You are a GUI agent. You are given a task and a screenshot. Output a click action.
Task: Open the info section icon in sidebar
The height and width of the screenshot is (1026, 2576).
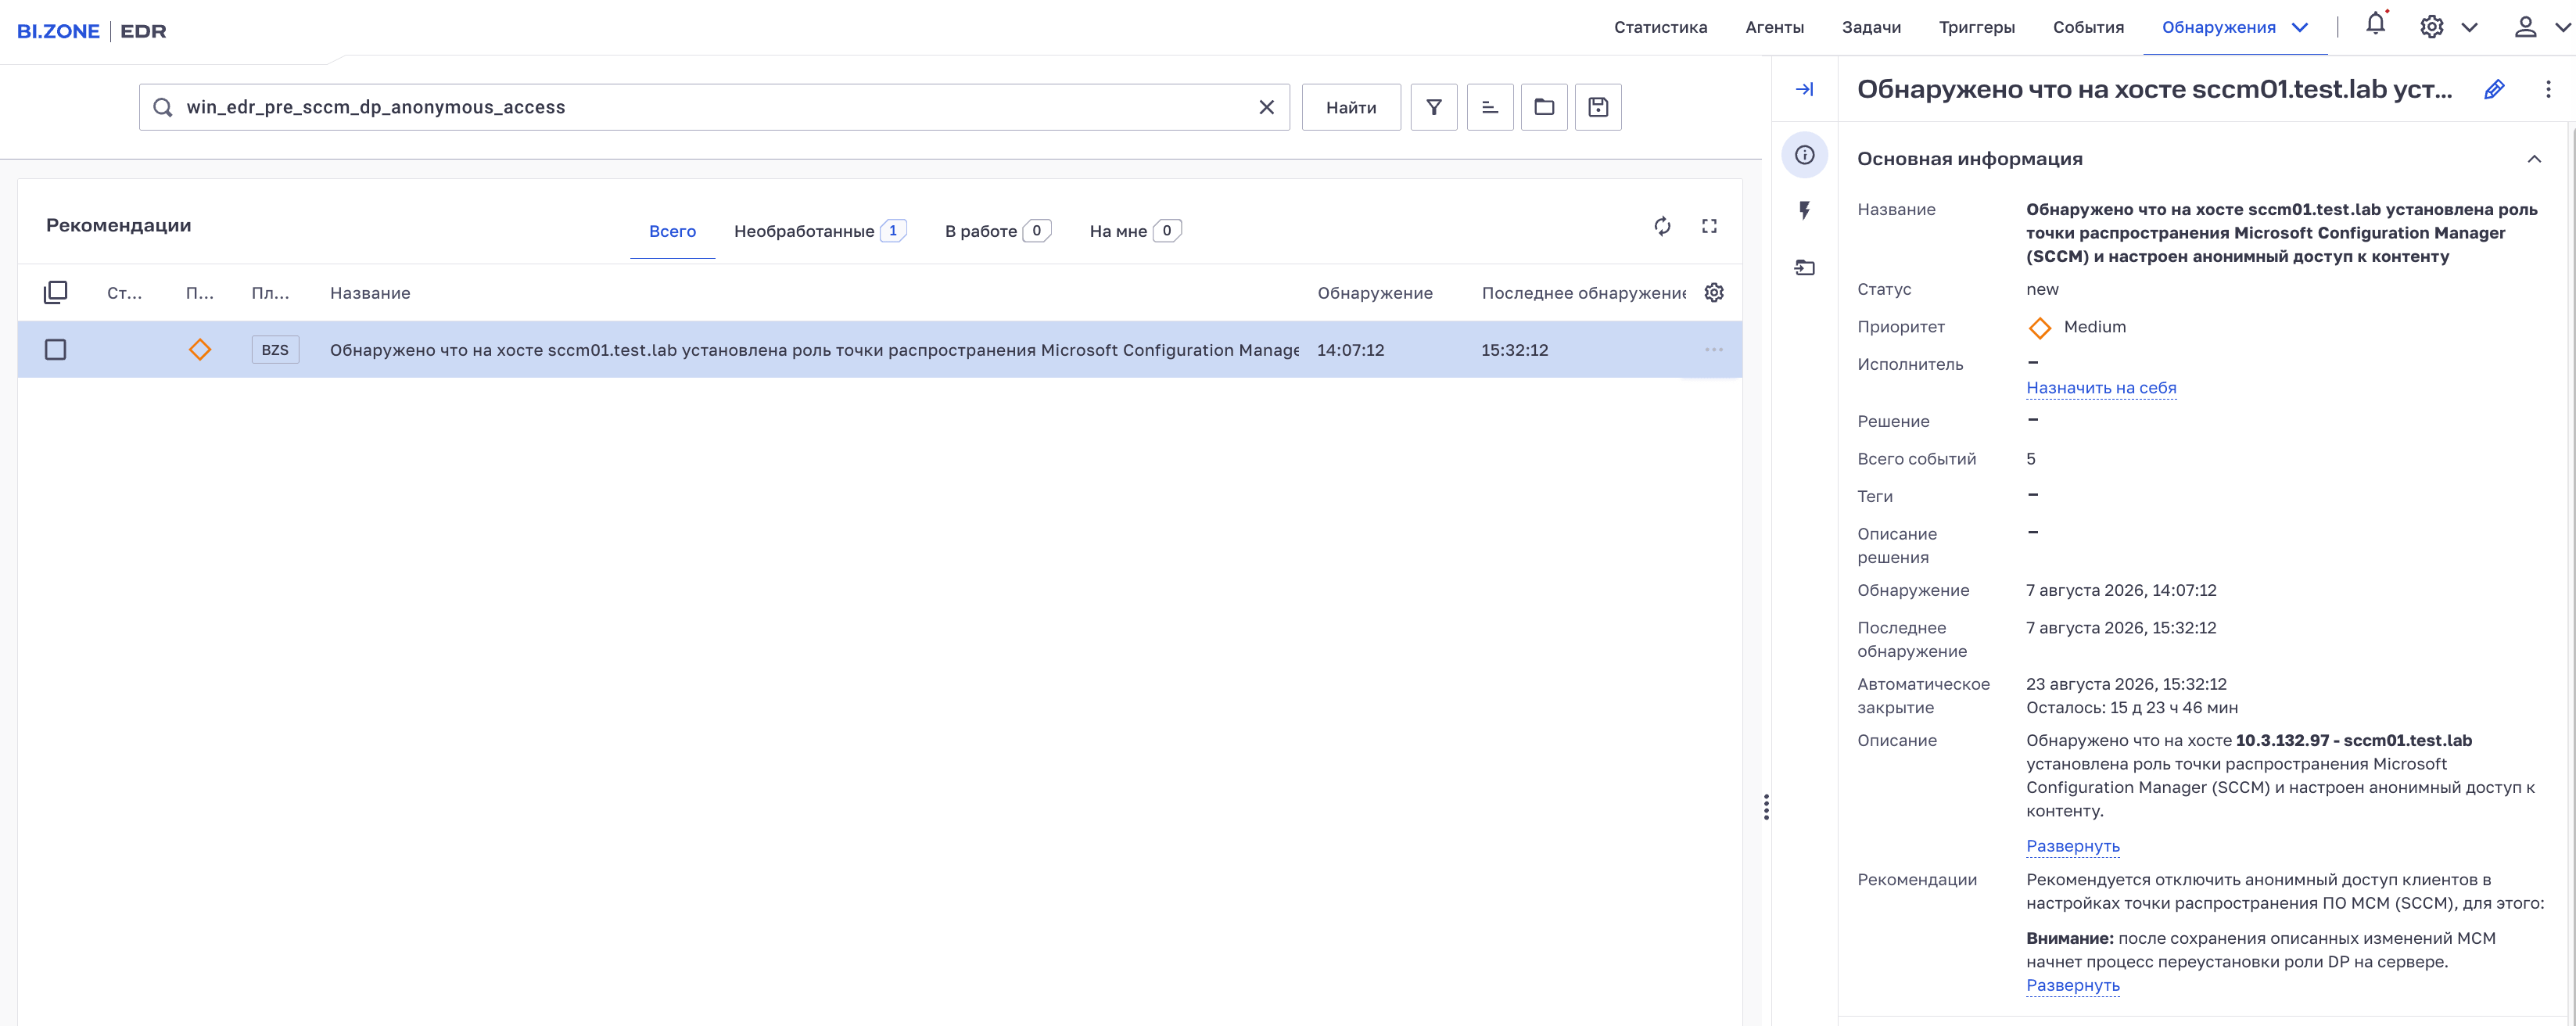(1804, 155)
